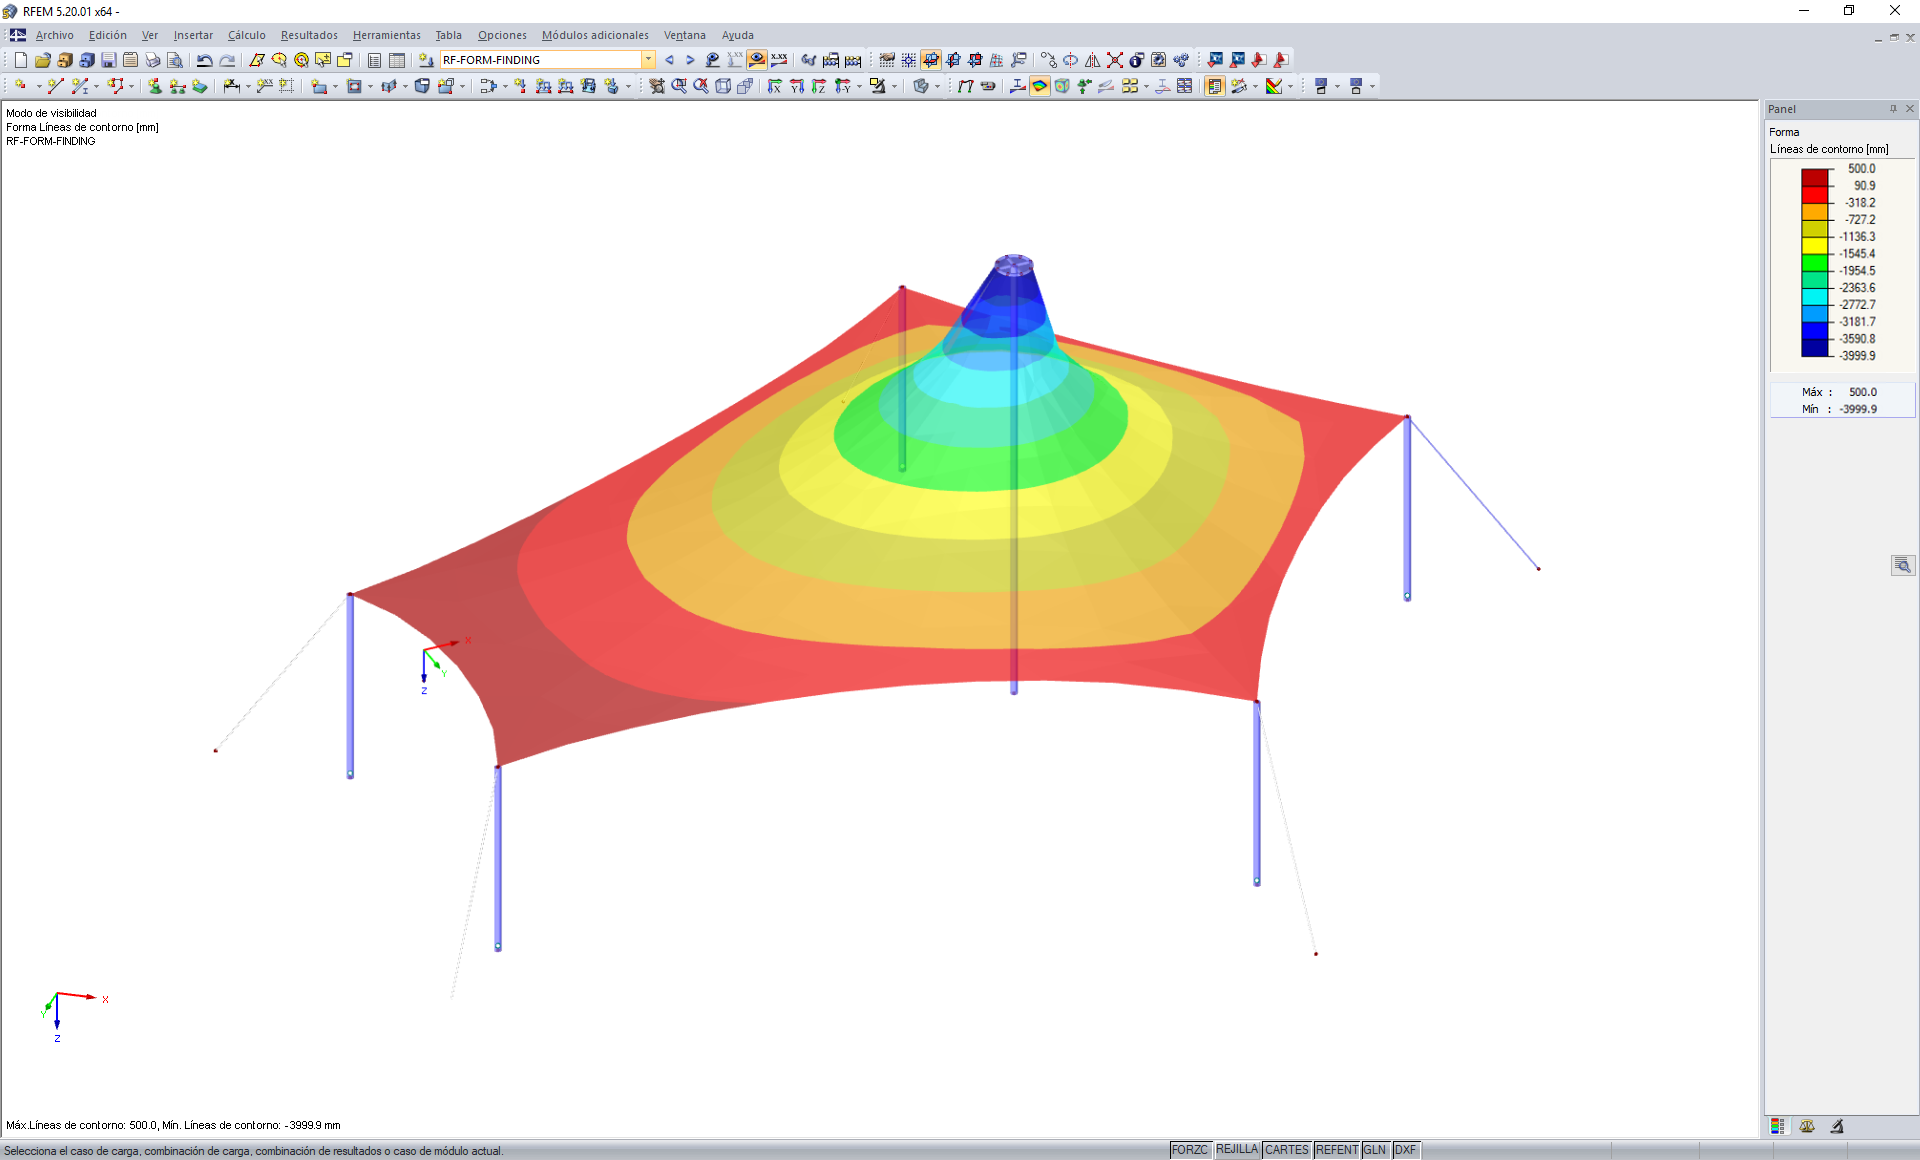Open dropdown arrow beside the last toolbar icon

click(1372, 86)
